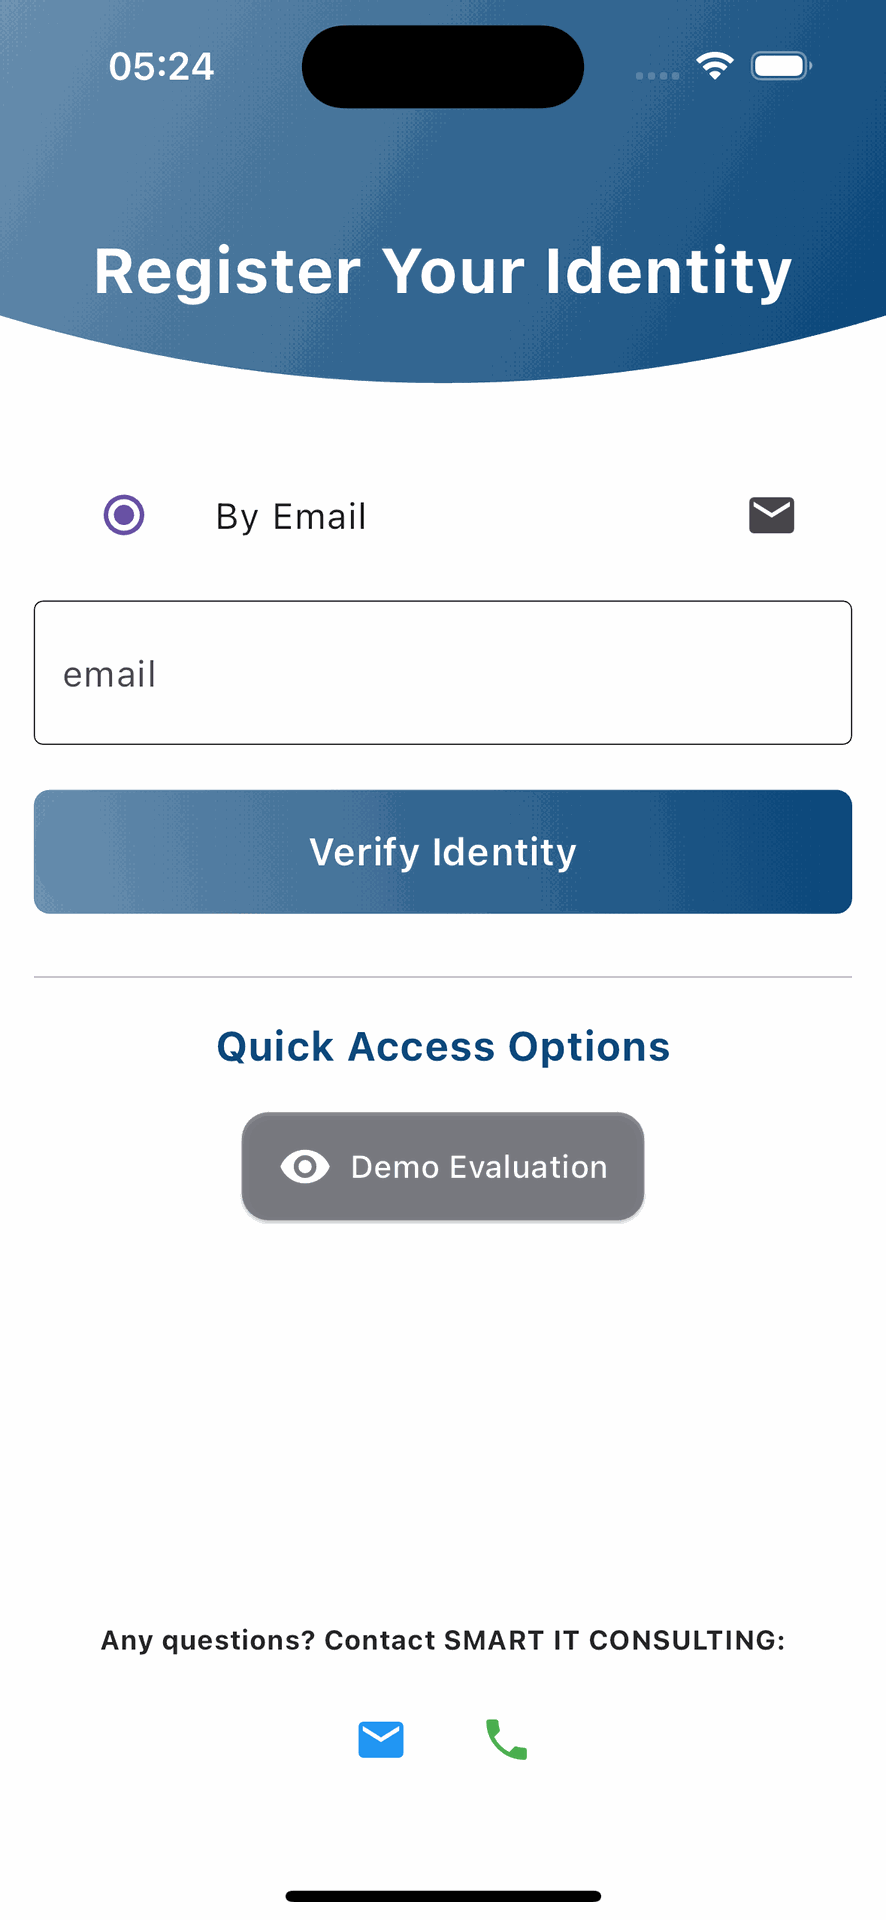Viewport: 886px width, 1920px height.
Task: Call support using green phone icon
Action: tap(506, 1740)
